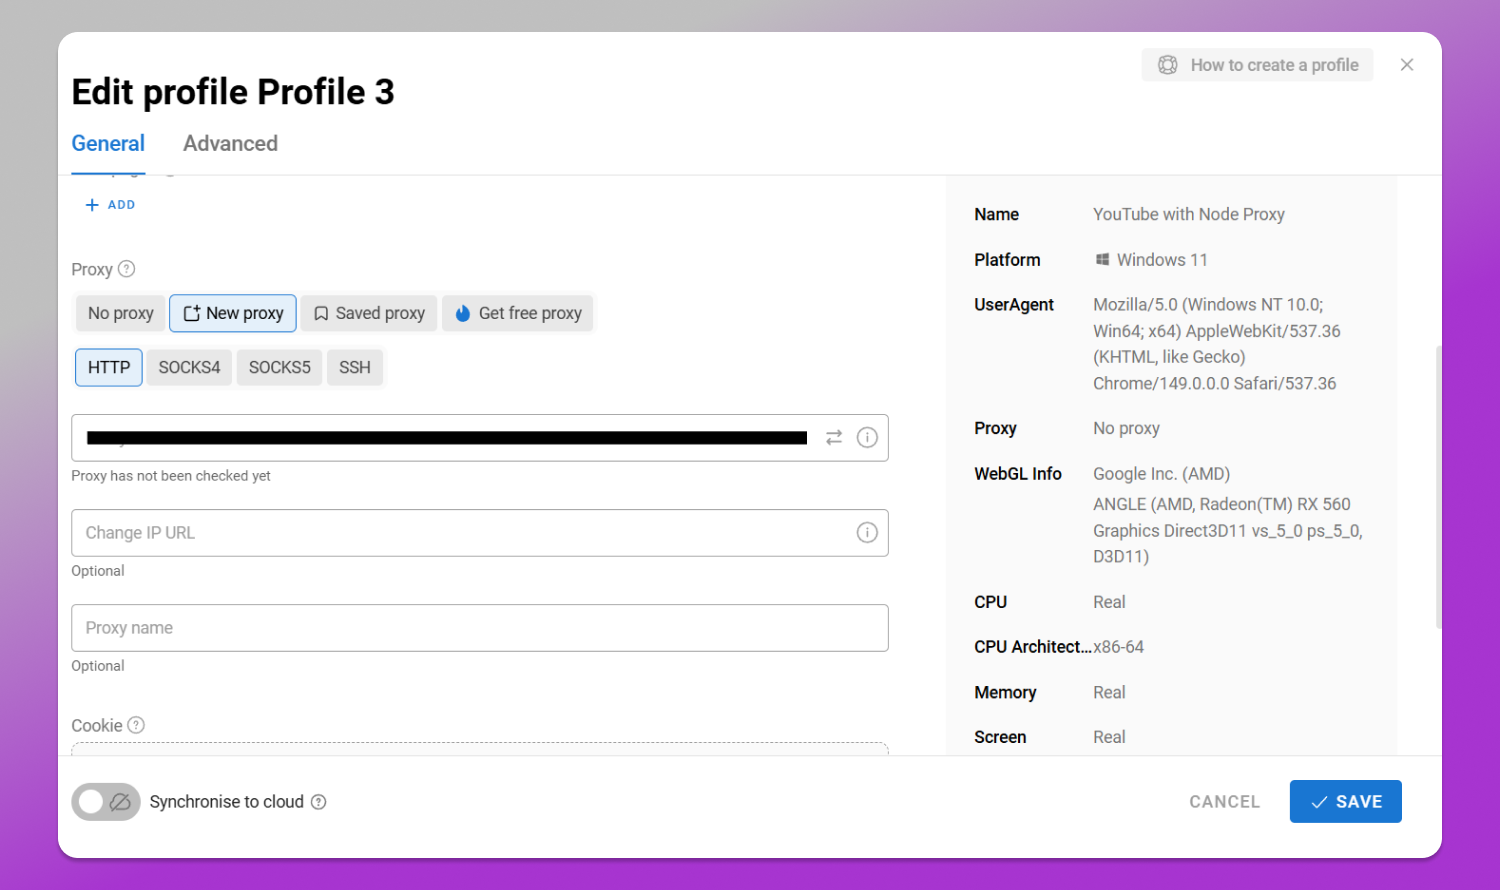
Task: Focus the Proxy name field
Action: pyautogui.click(x=480, y=628)
